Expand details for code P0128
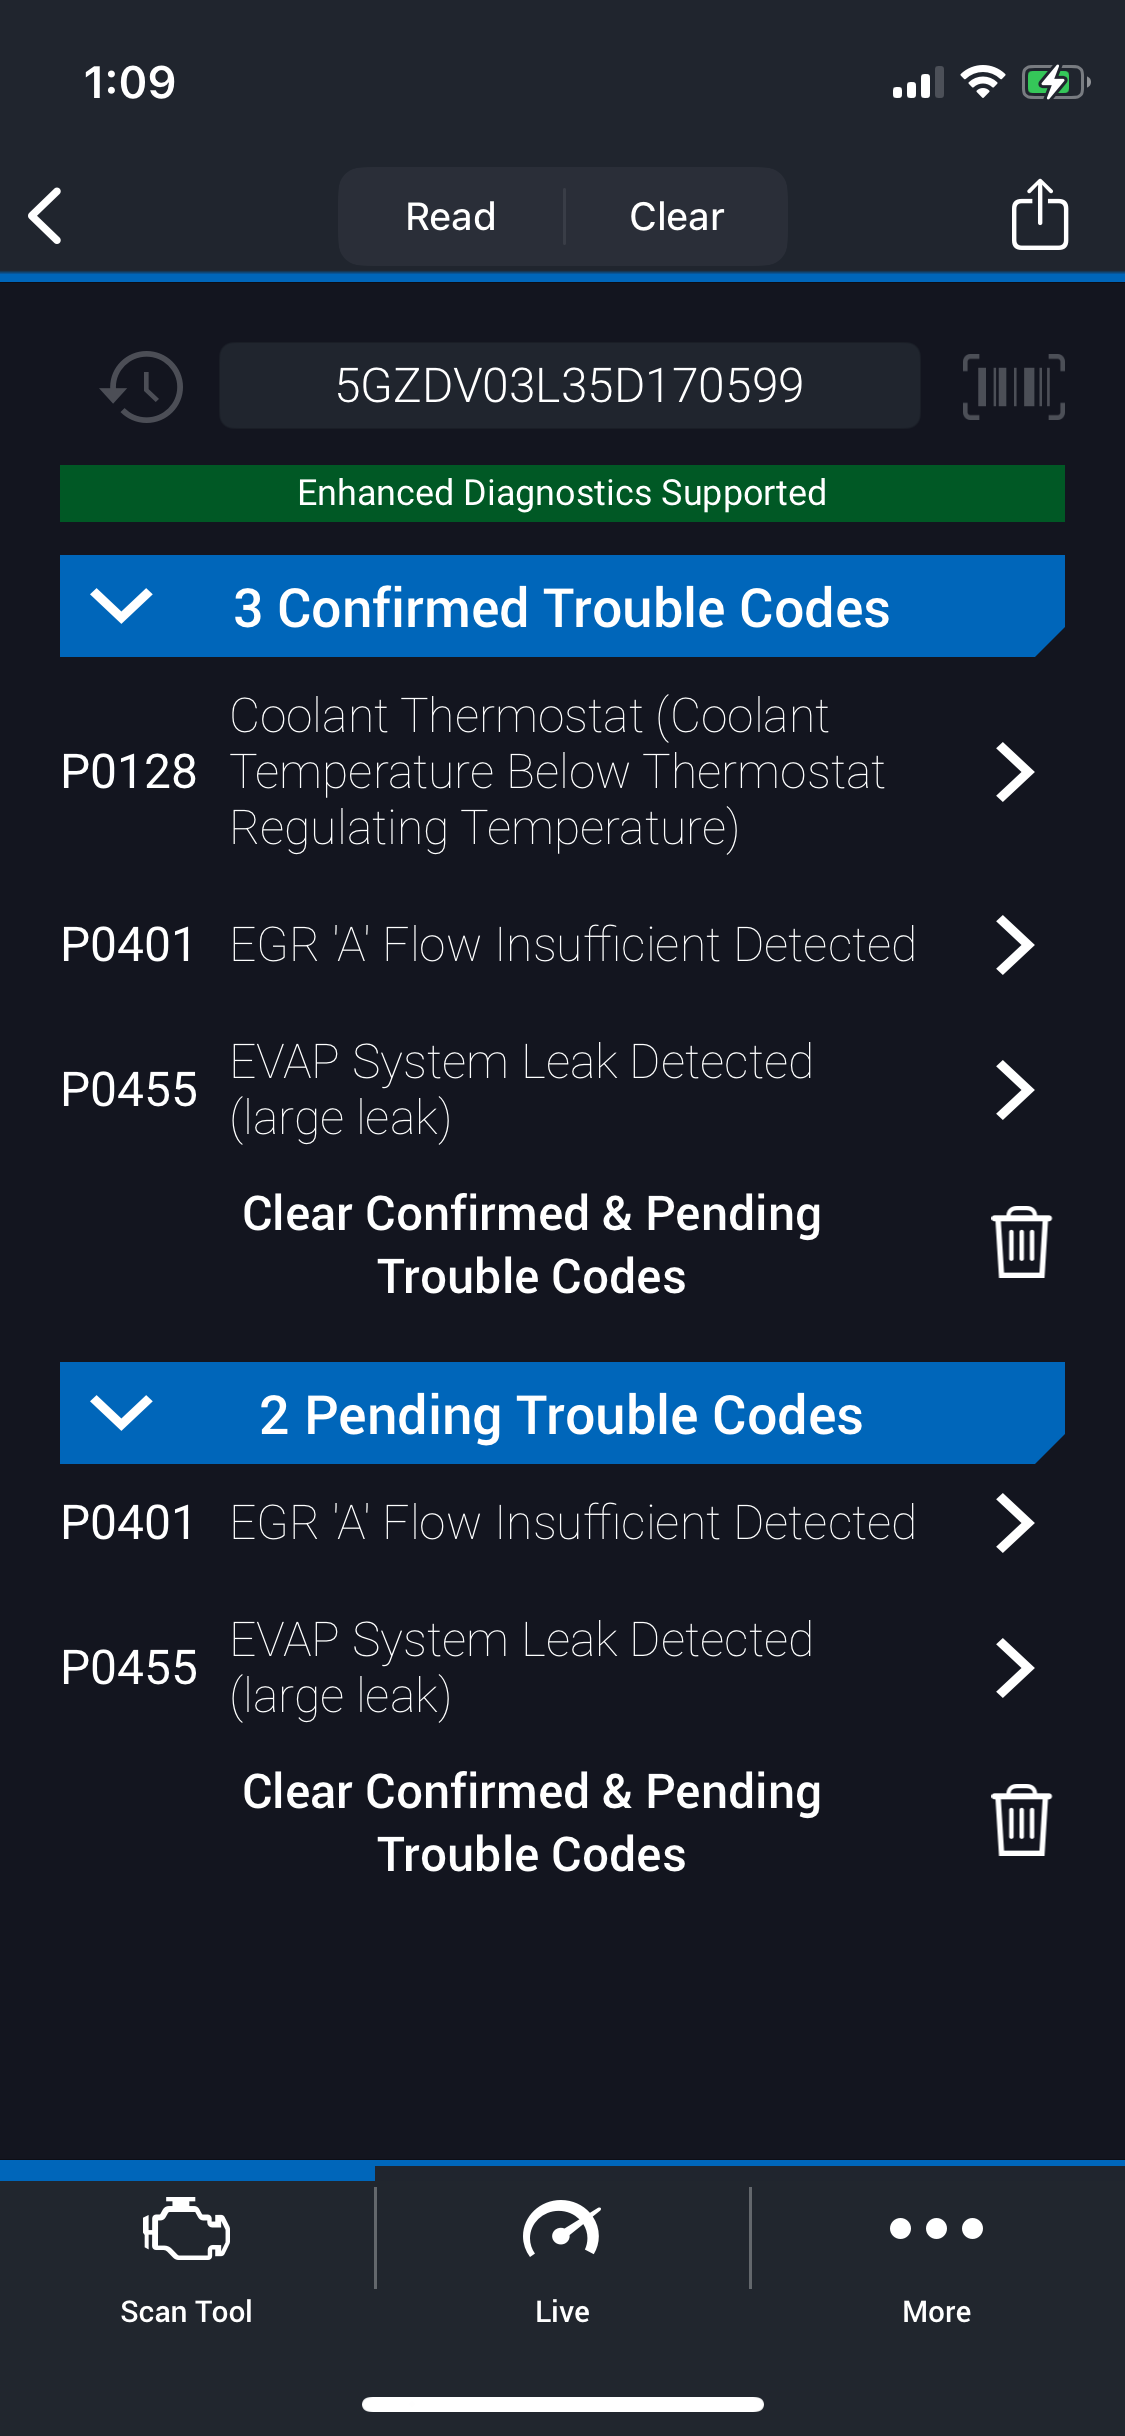Screen dimensions: 1125x2436 coord(1014,772)
